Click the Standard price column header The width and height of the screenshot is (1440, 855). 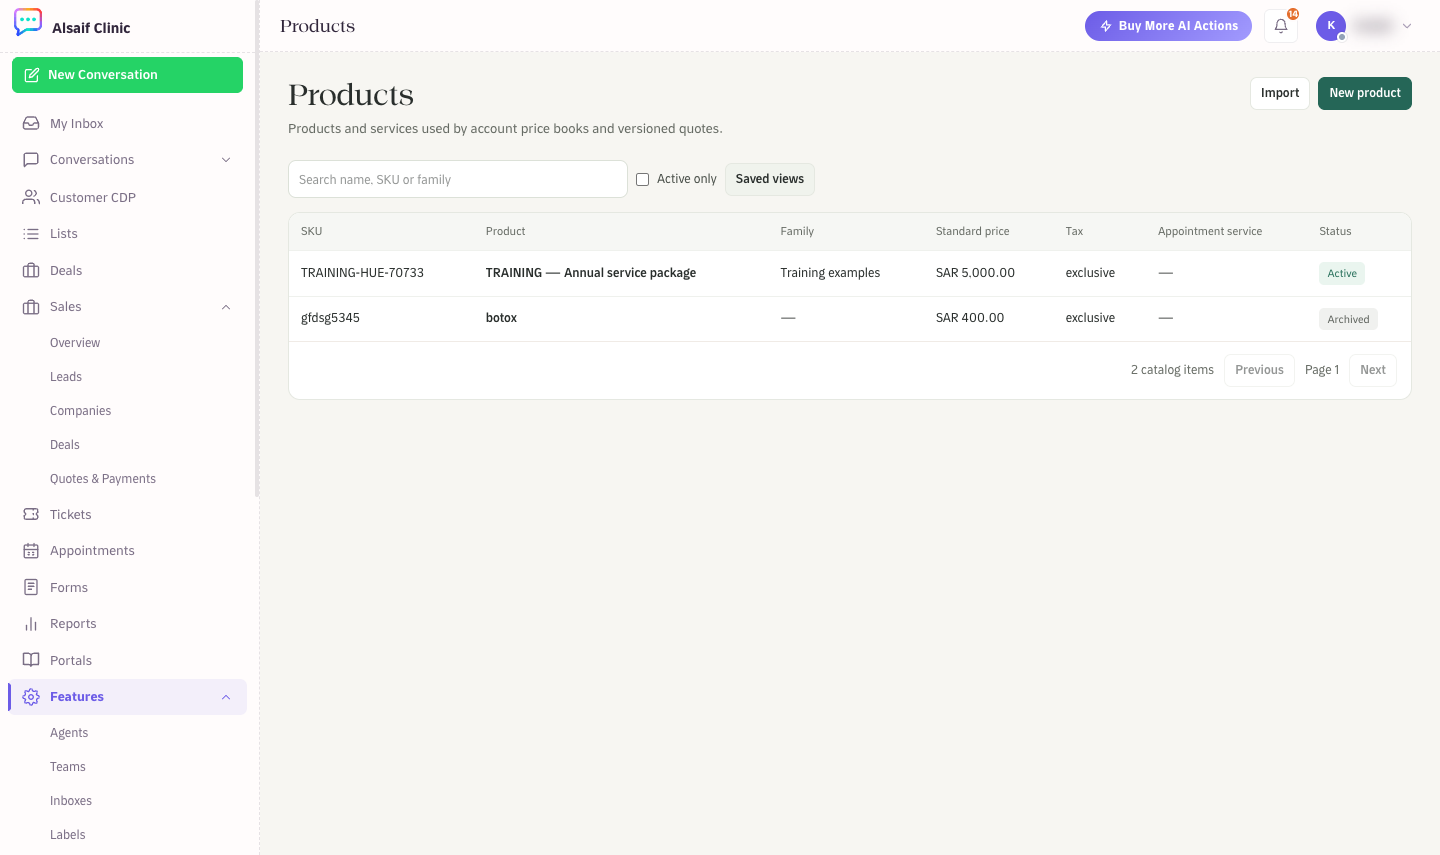[x=972, y=231]
